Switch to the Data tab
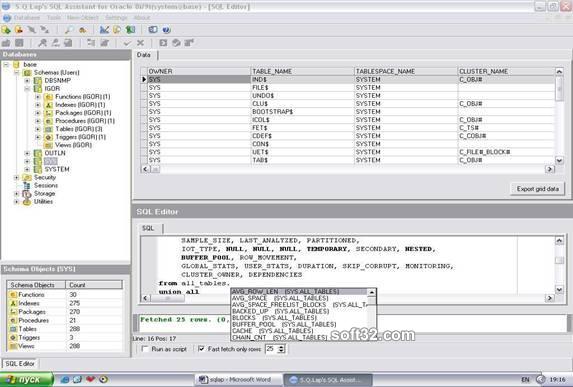The height and width of the screenshot is (387, 573). click(x=144, y=55)
